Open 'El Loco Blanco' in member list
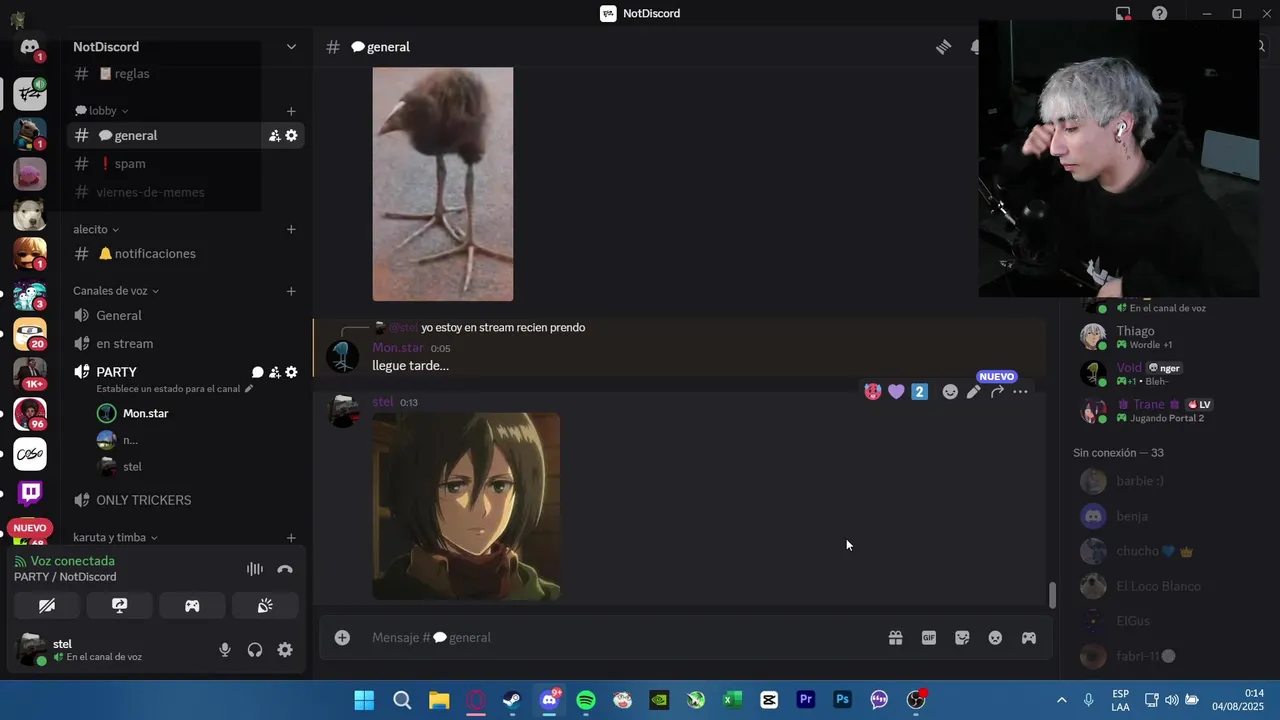 (1158, 586)
